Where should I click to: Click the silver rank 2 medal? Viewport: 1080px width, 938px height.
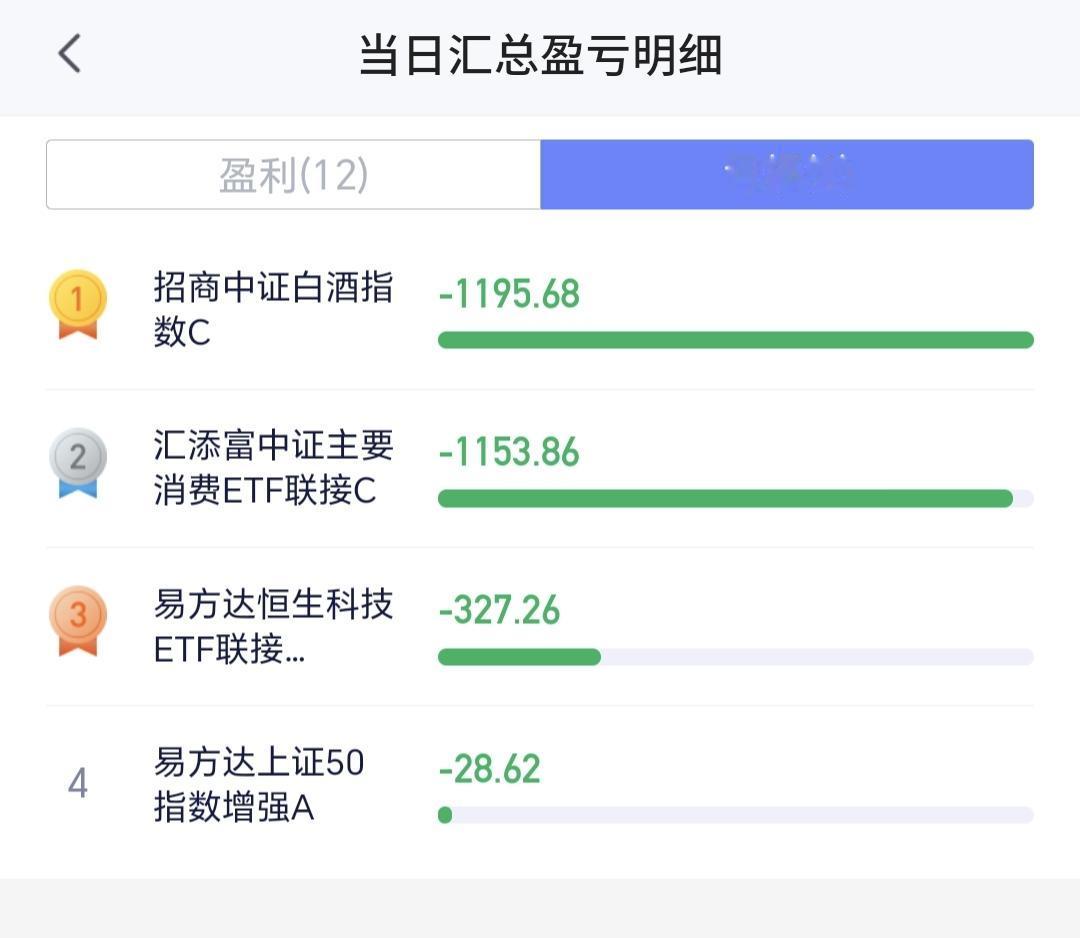point(78,463)
